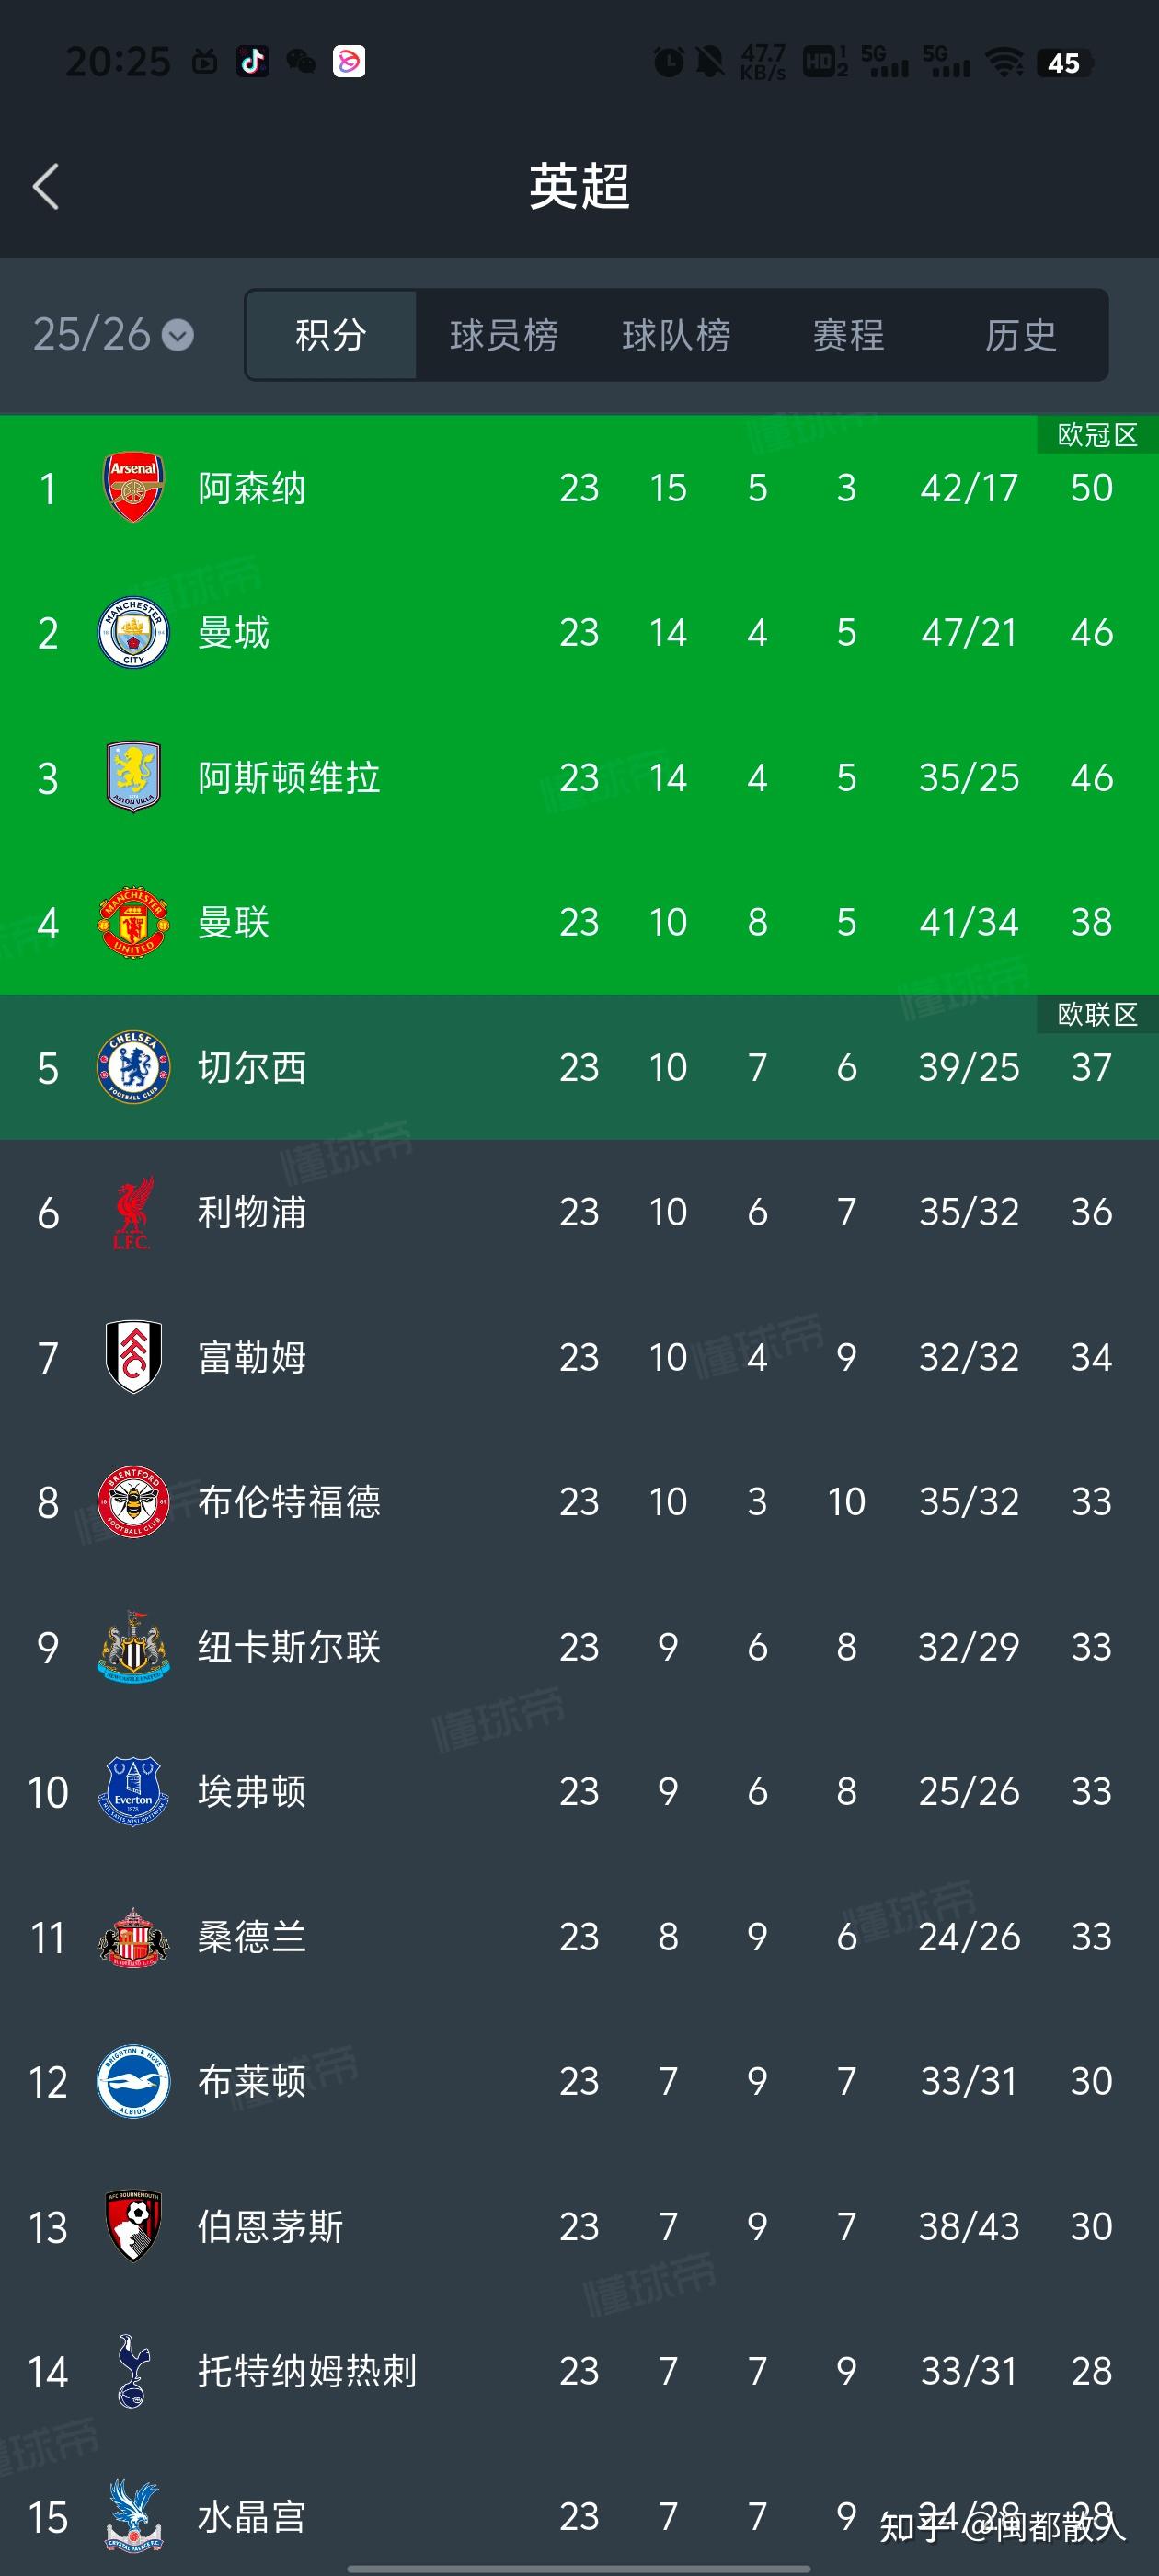Tap the Aston Villa crest

(133, 777)
